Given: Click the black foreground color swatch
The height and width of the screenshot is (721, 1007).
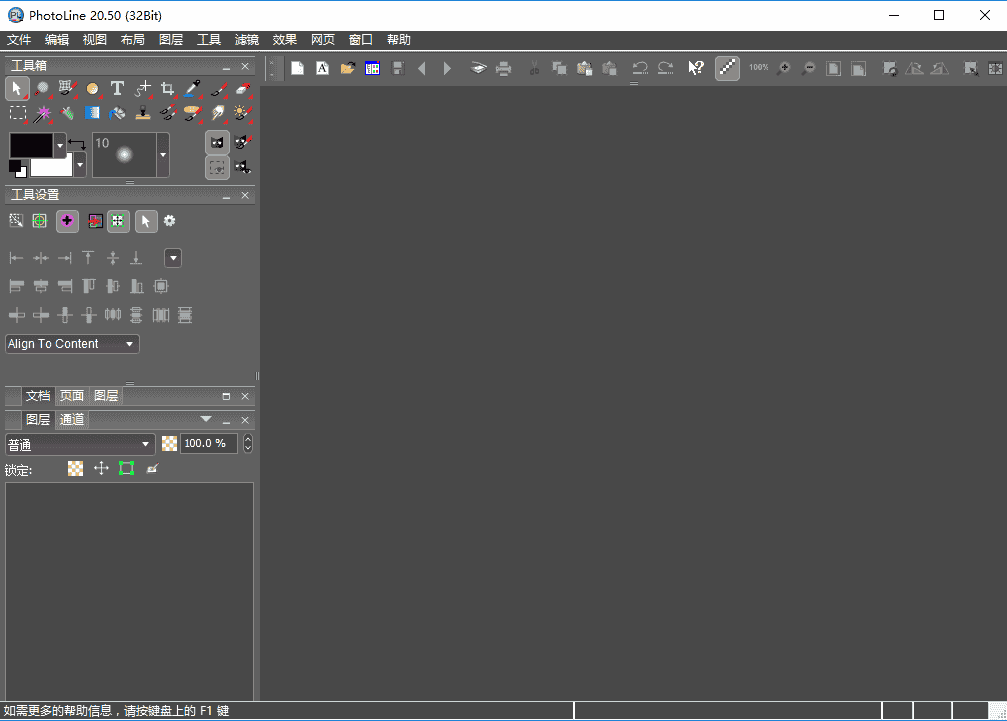Looking at the screenshot, I should coord(31,145).
